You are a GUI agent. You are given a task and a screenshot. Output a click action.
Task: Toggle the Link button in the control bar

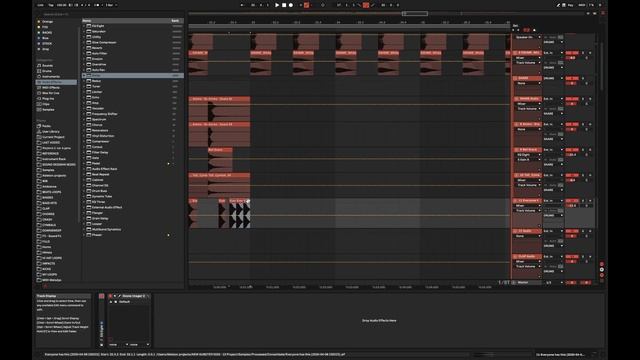pos(40,5)
